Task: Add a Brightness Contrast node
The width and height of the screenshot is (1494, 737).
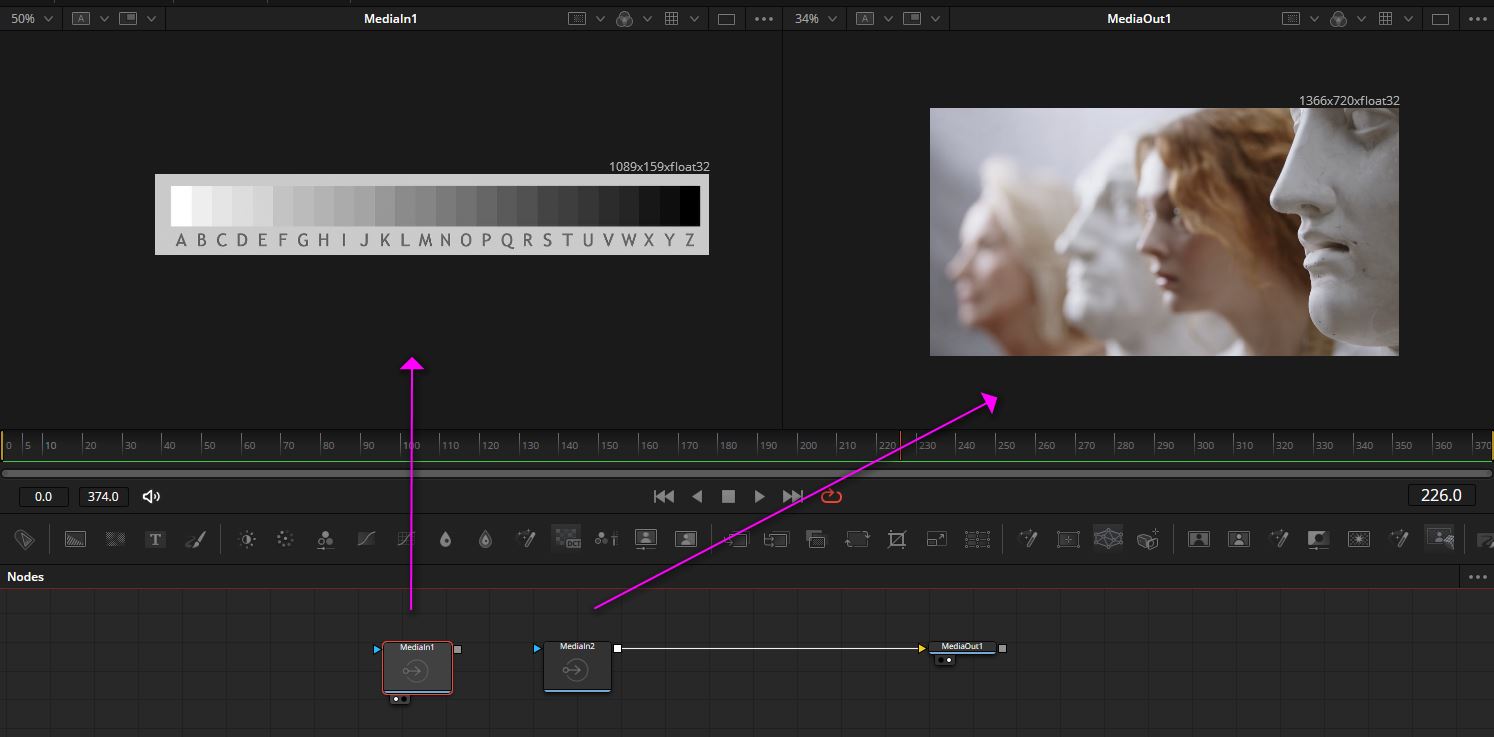Action: (247, 539)
